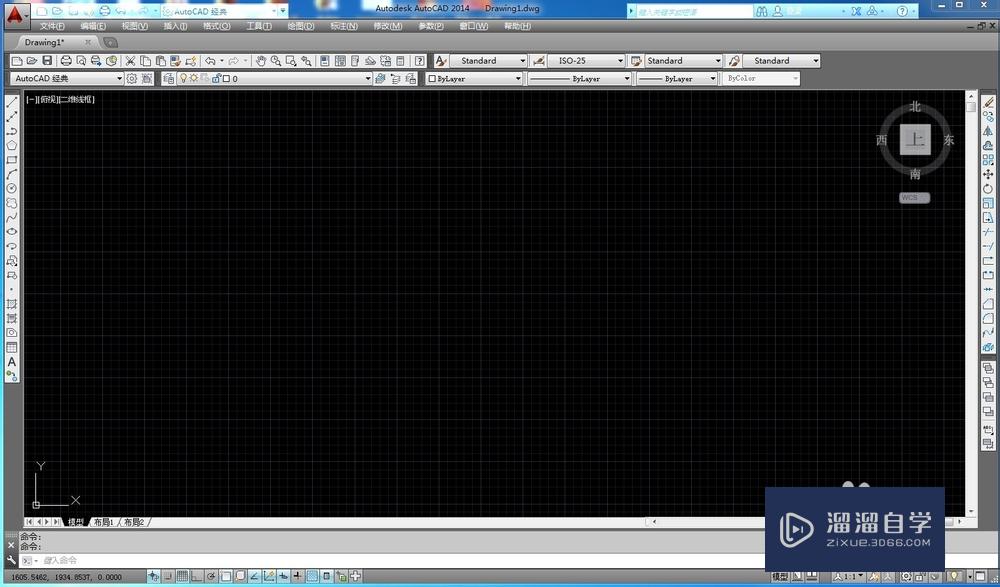Open Help question mark icon
Viewport: 1000px width, 587px height.
point(419,61)
